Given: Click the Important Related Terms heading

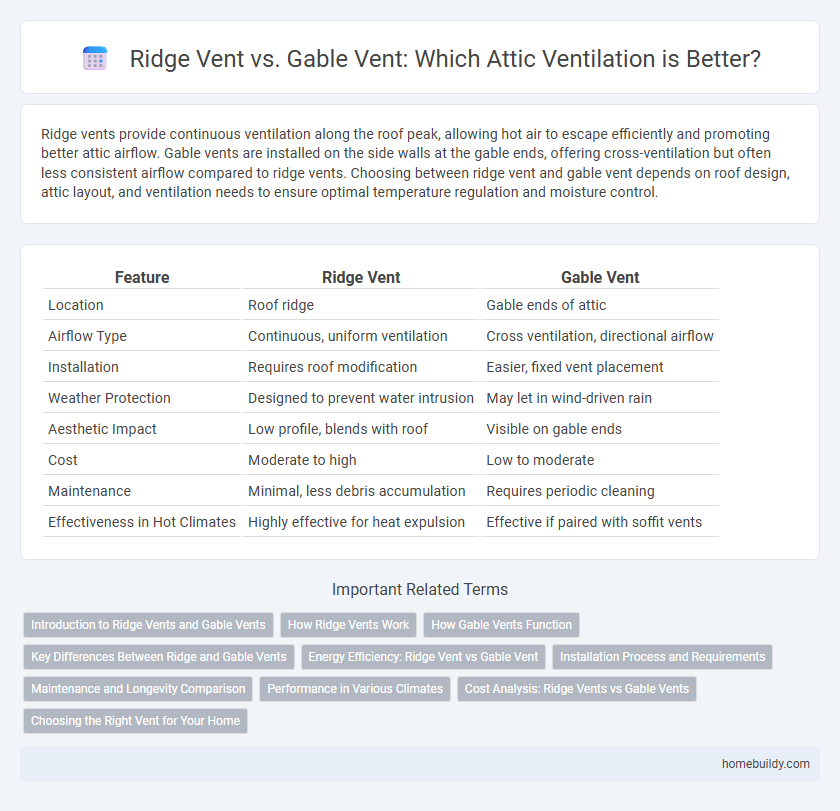Looking at the screenshot, I should click(x=420, y=589).
